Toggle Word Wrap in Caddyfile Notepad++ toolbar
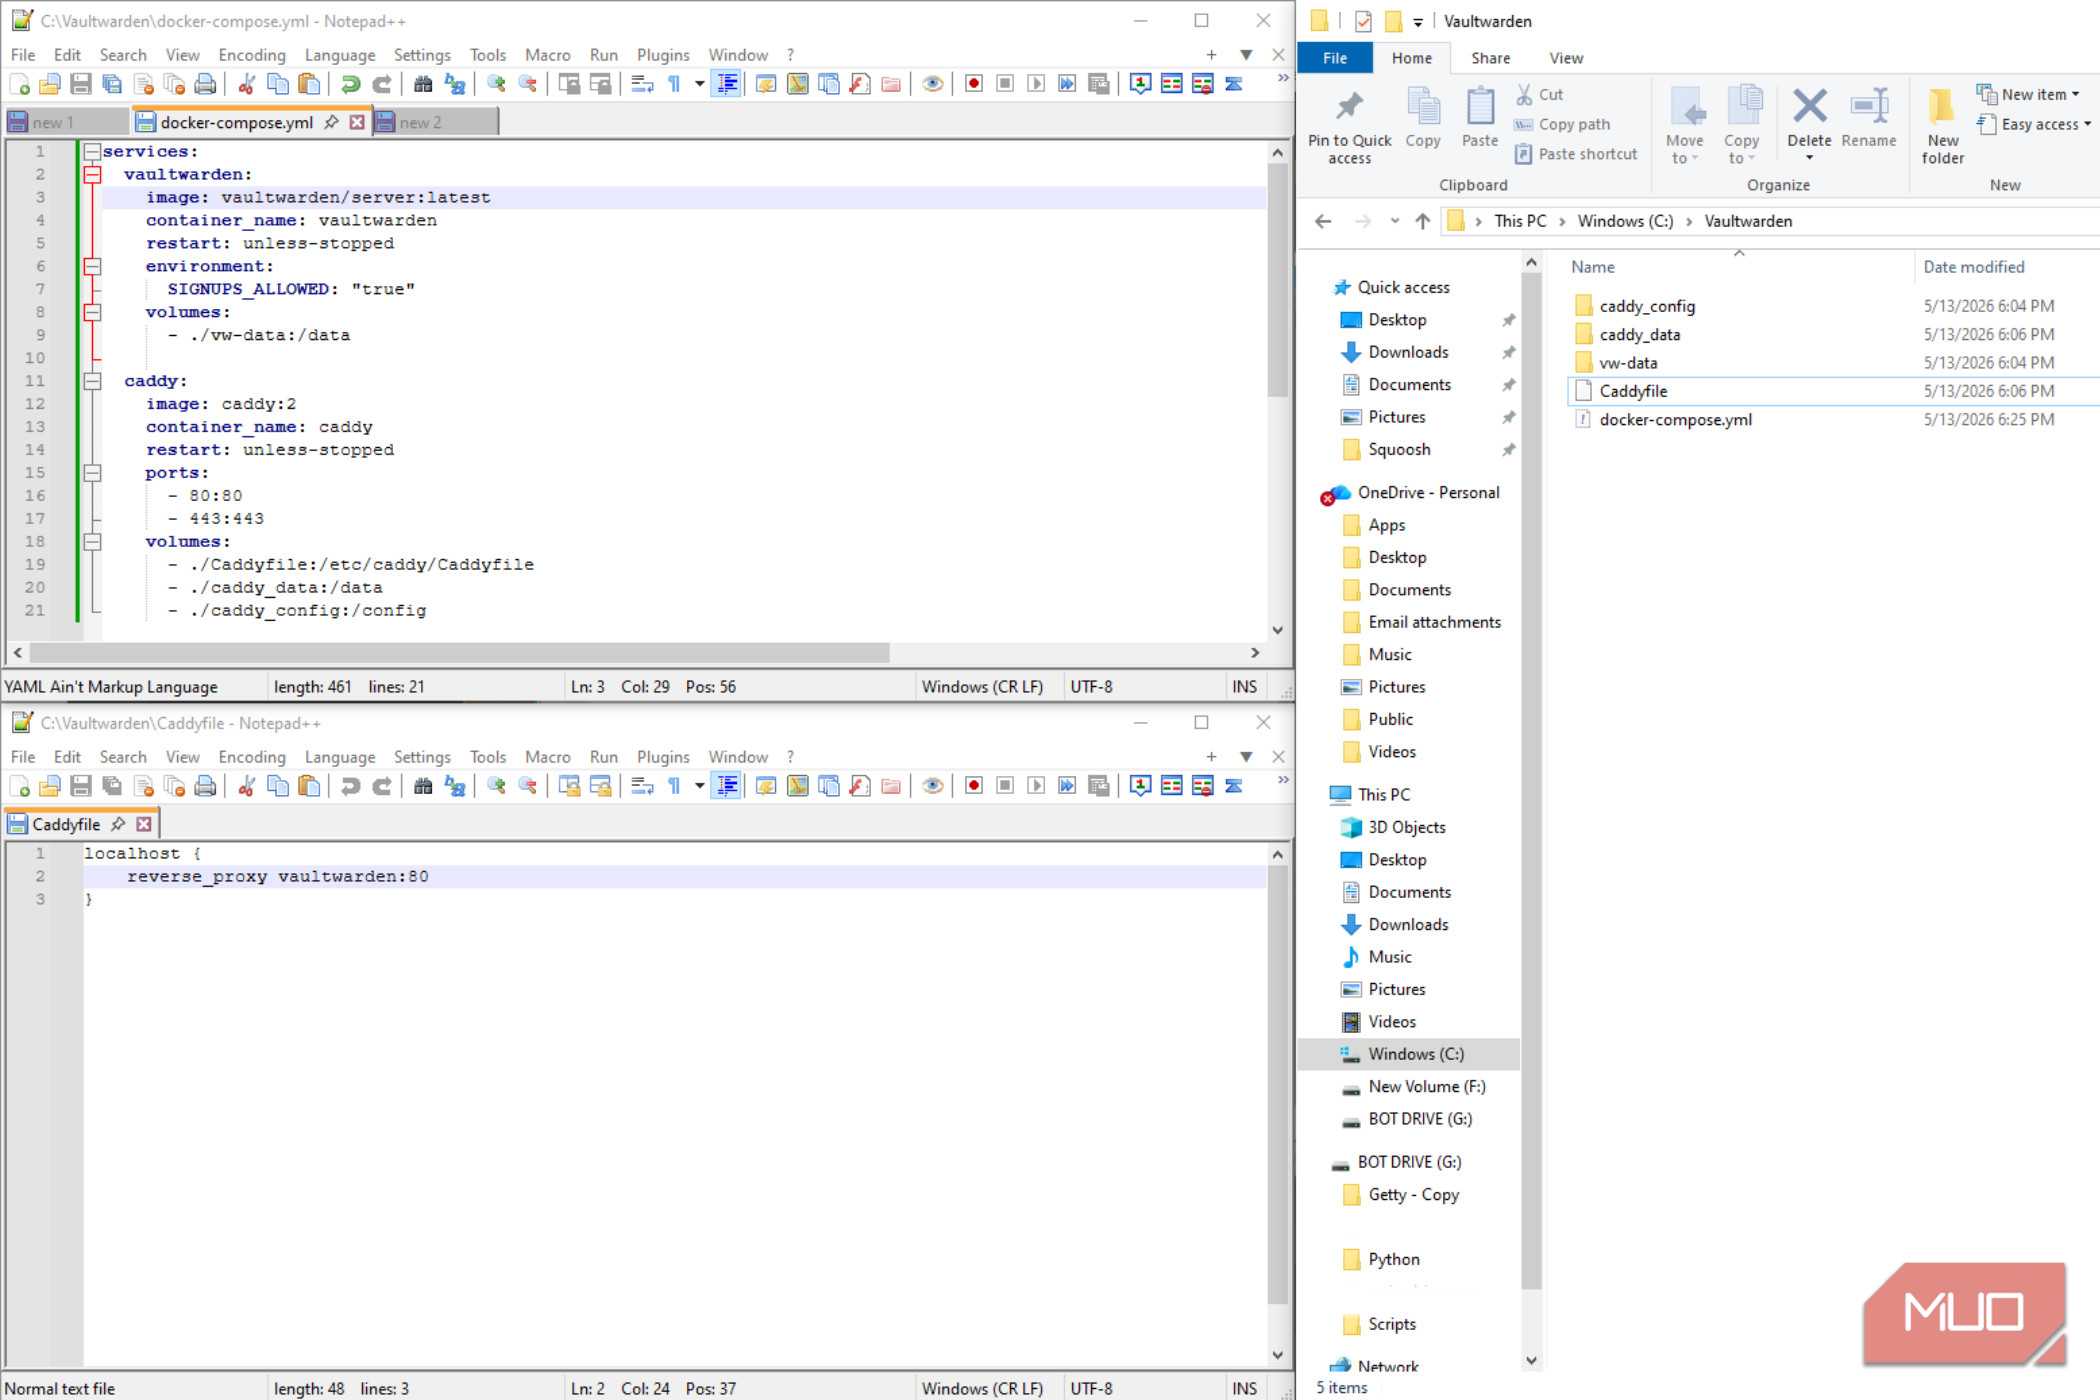The height and width of the screenshot is (1400, 2100). (642, 786)
